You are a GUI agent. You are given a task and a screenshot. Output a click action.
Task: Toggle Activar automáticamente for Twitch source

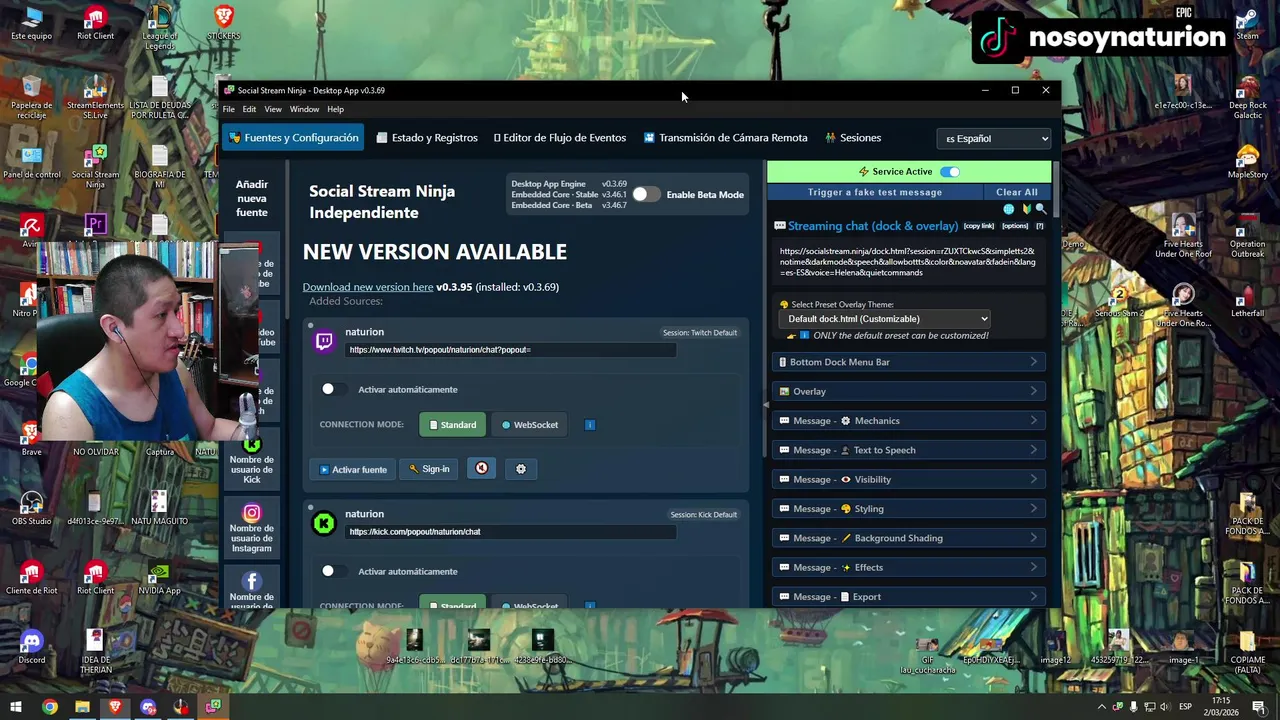tap(334, 389)
